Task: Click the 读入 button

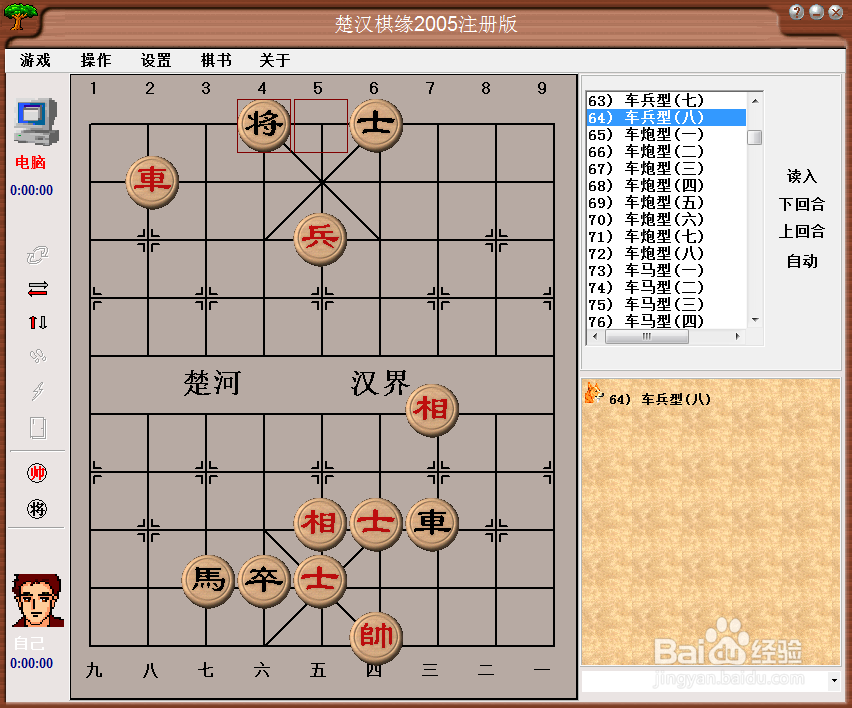Action: (802, 176)
